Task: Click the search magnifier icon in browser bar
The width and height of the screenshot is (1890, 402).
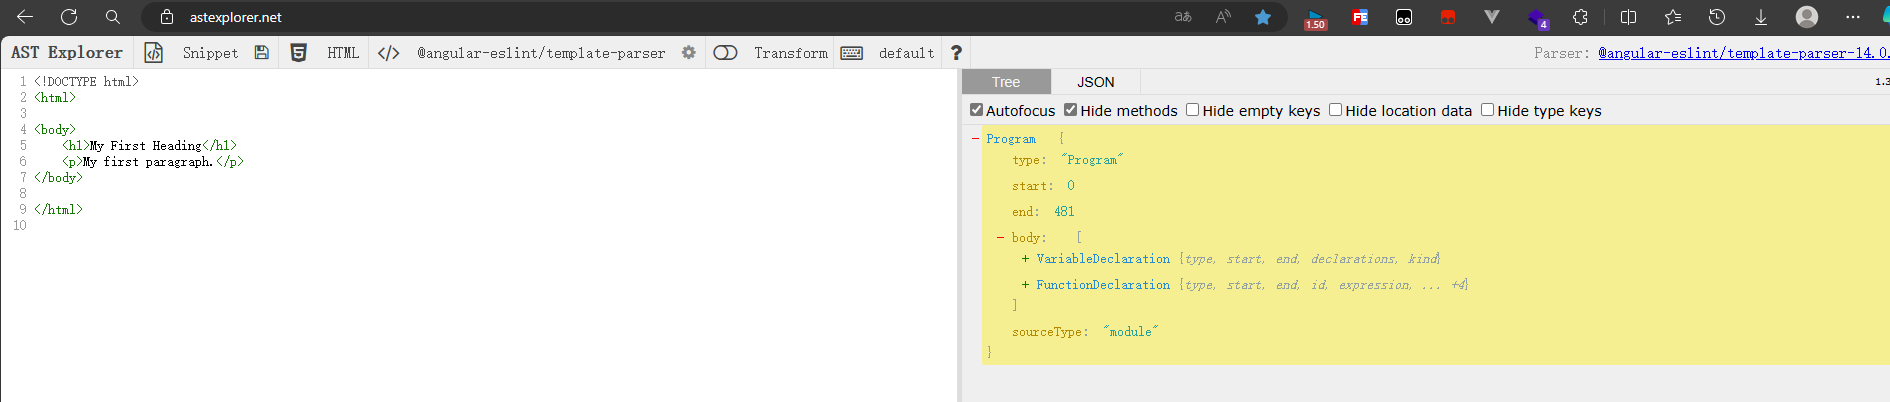Action: click(x=113, y=17)
